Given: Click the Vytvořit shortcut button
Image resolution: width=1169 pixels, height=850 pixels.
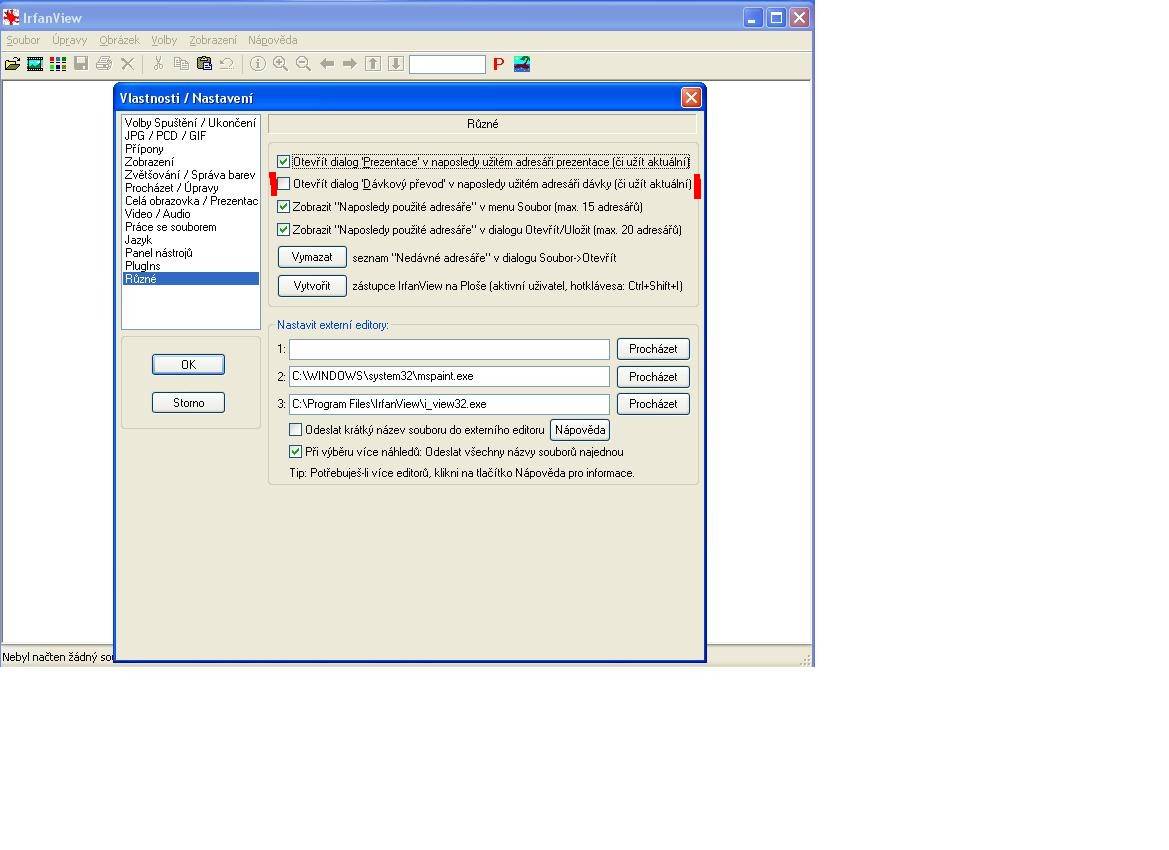Looking at the screenshot, I should [312, 286].
